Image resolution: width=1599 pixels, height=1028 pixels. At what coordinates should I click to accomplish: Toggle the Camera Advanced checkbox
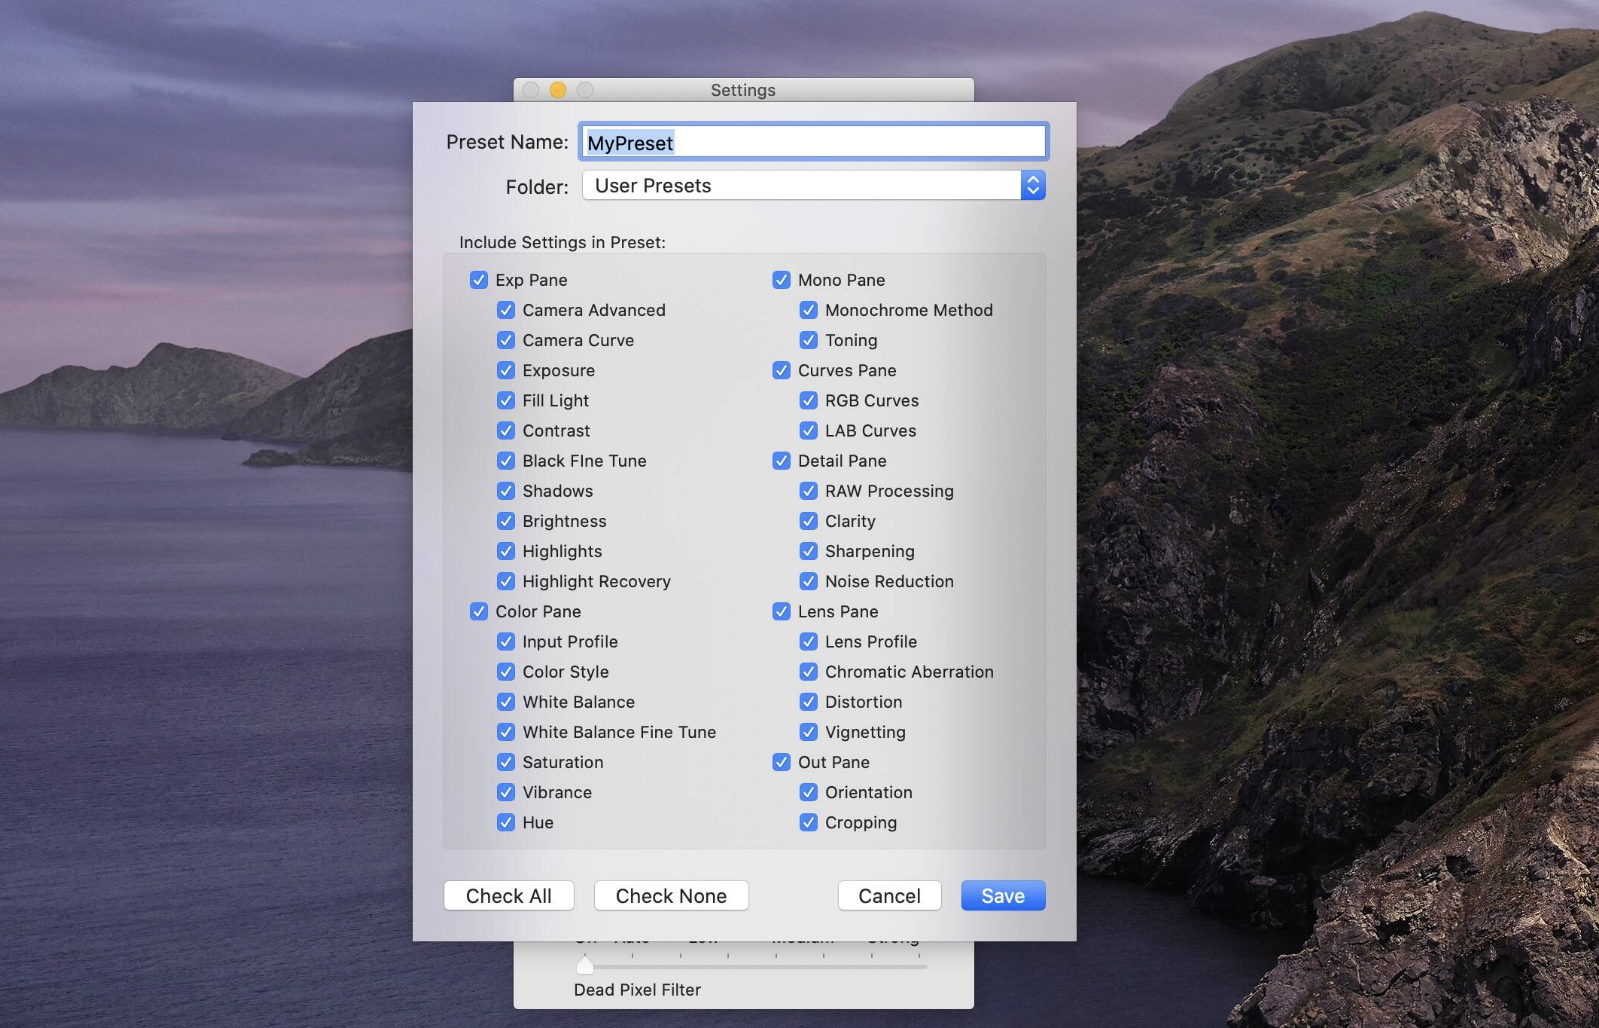(x=506, y=310)
